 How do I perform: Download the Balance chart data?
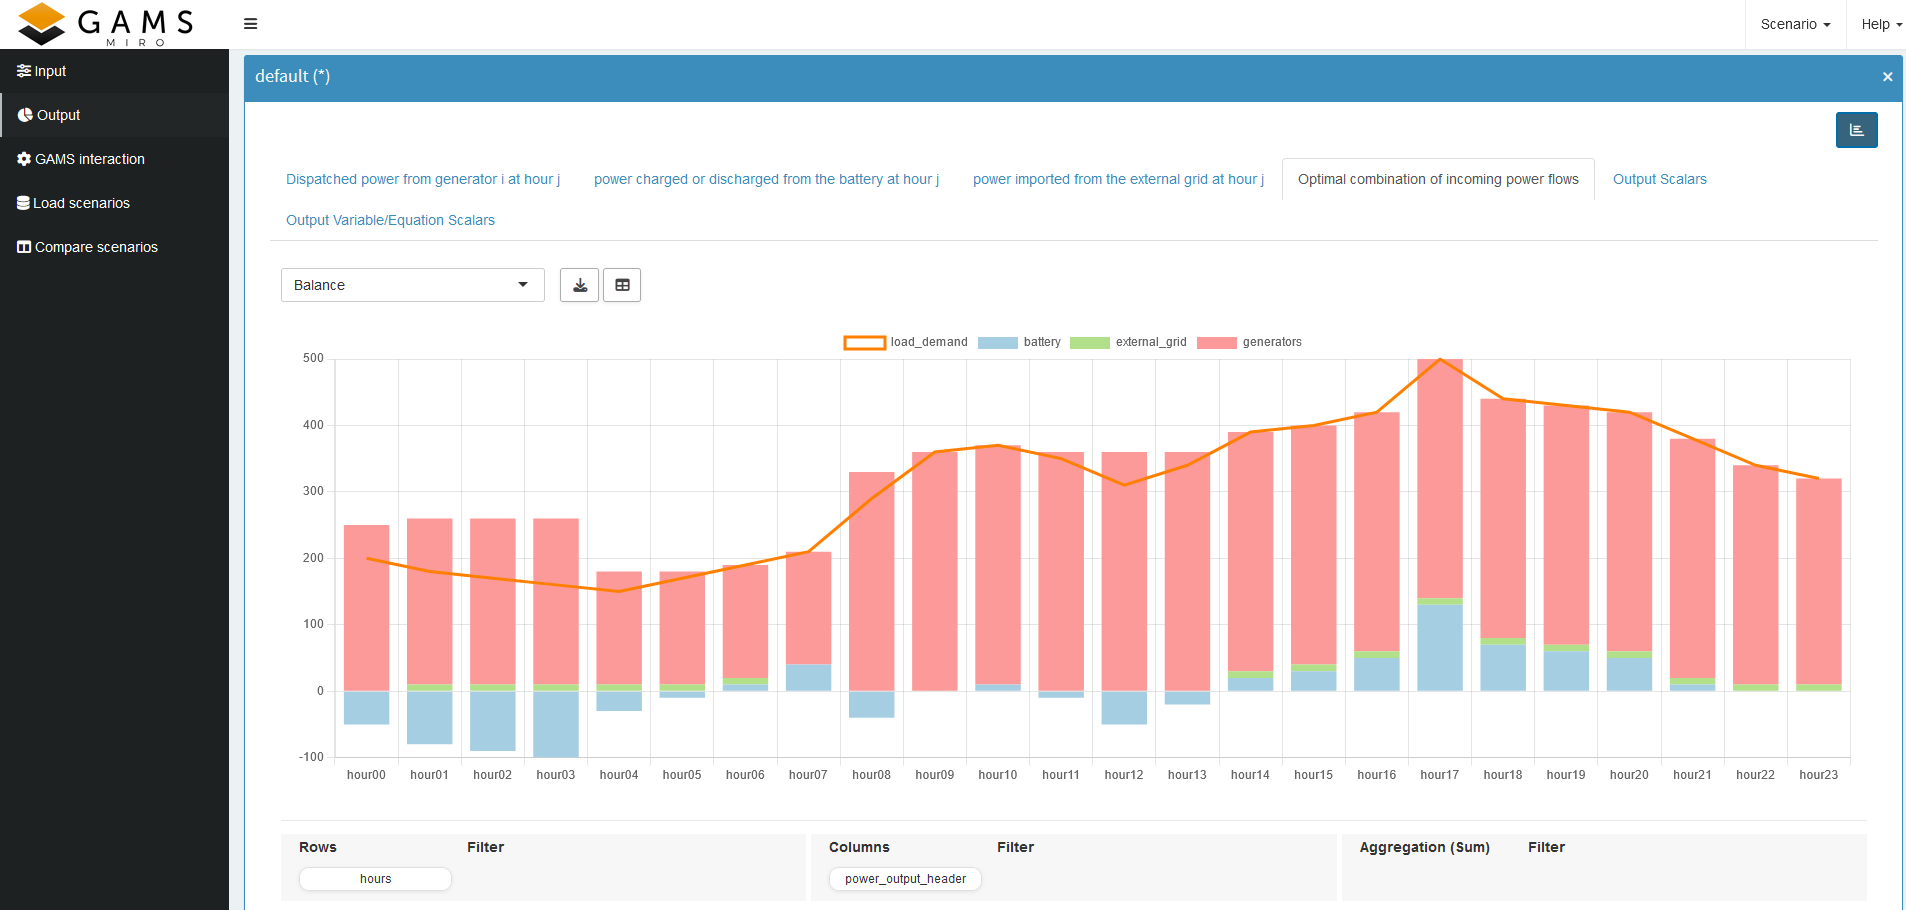[579, 284]
